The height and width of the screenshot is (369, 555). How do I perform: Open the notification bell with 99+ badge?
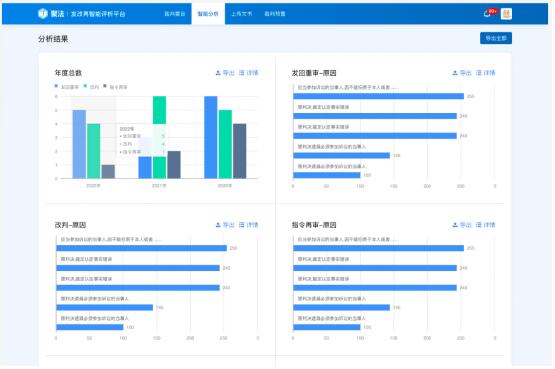487,14
